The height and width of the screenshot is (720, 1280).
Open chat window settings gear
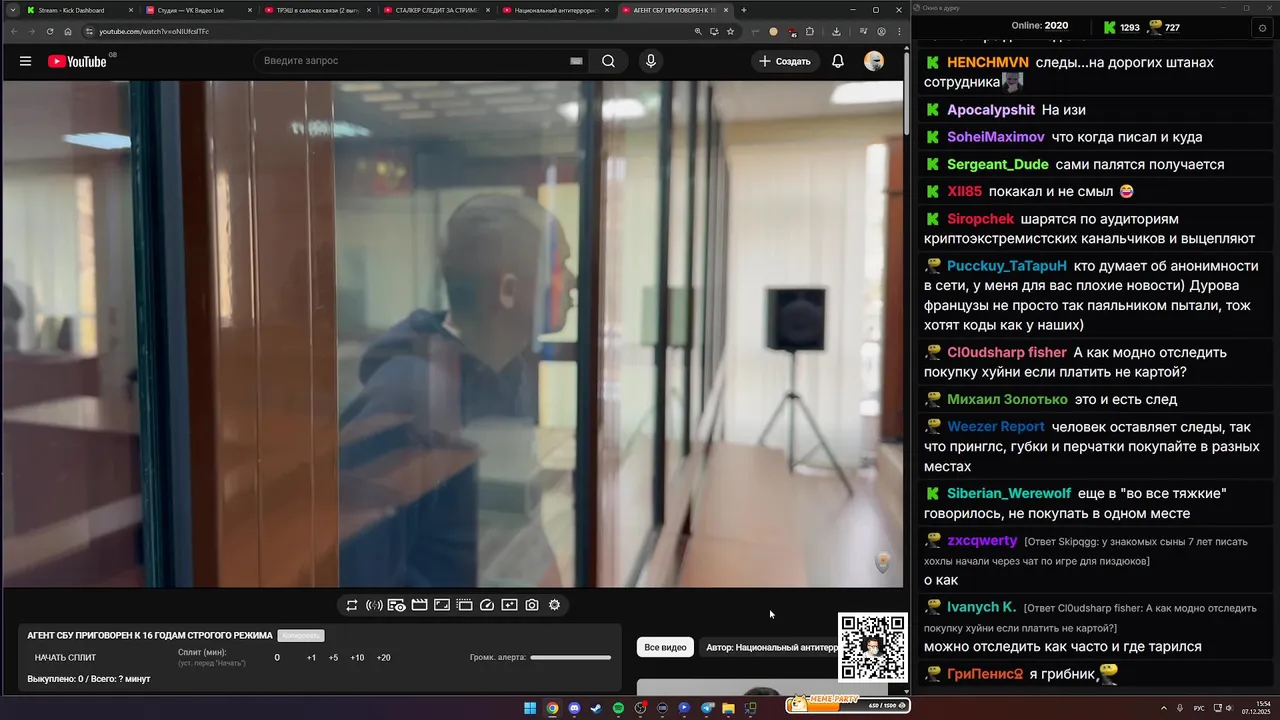tap(1262, 28)
